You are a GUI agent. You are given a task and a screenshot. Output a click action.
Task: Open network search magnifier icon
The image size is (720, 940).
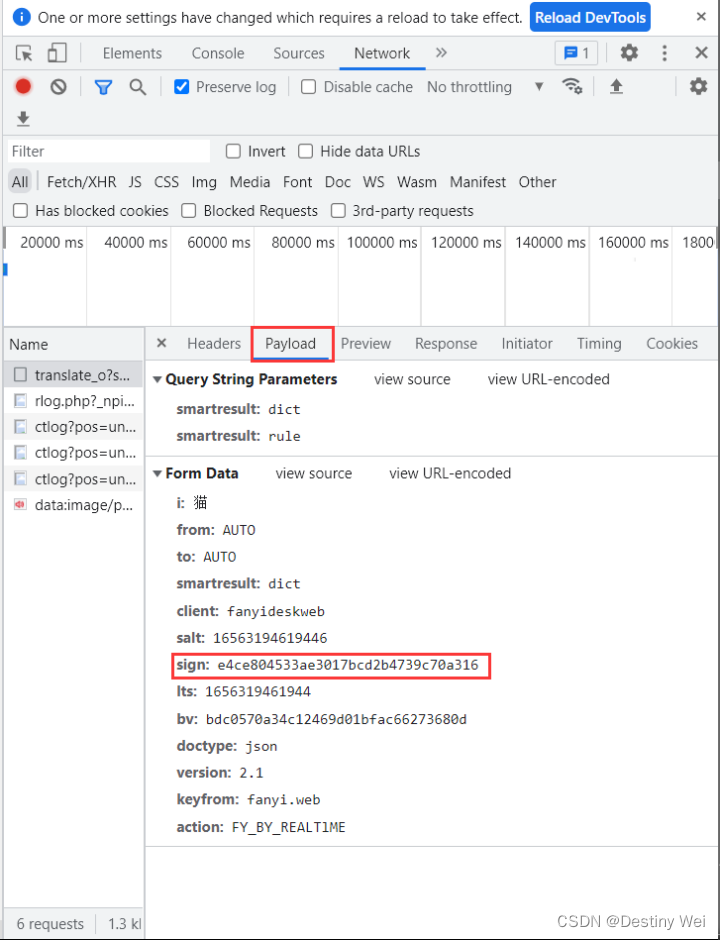(x=138, y=87)
